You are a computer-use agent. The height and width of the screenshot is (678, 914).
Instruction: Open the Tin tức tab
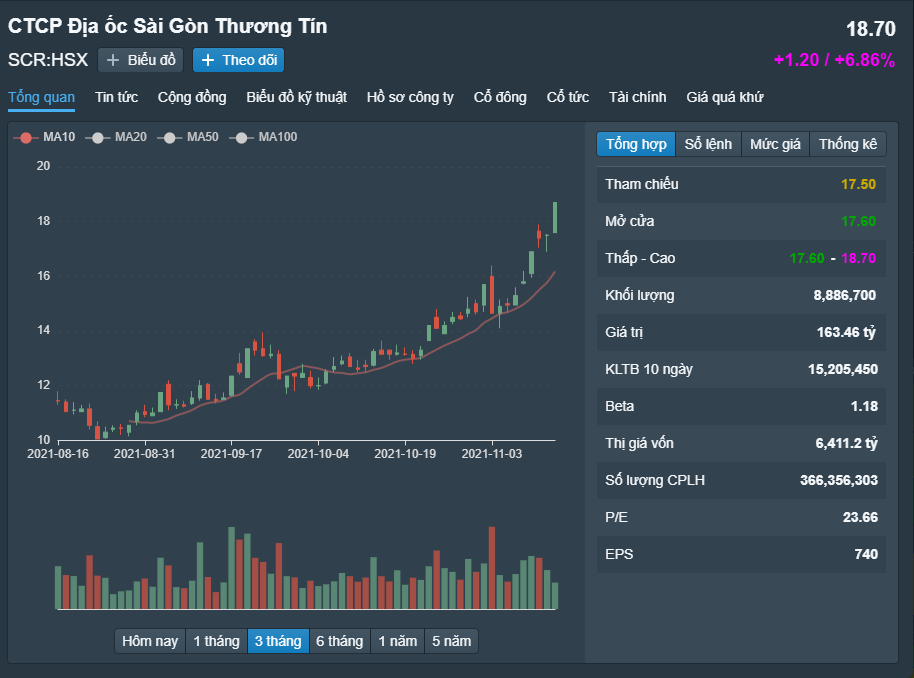116,97
